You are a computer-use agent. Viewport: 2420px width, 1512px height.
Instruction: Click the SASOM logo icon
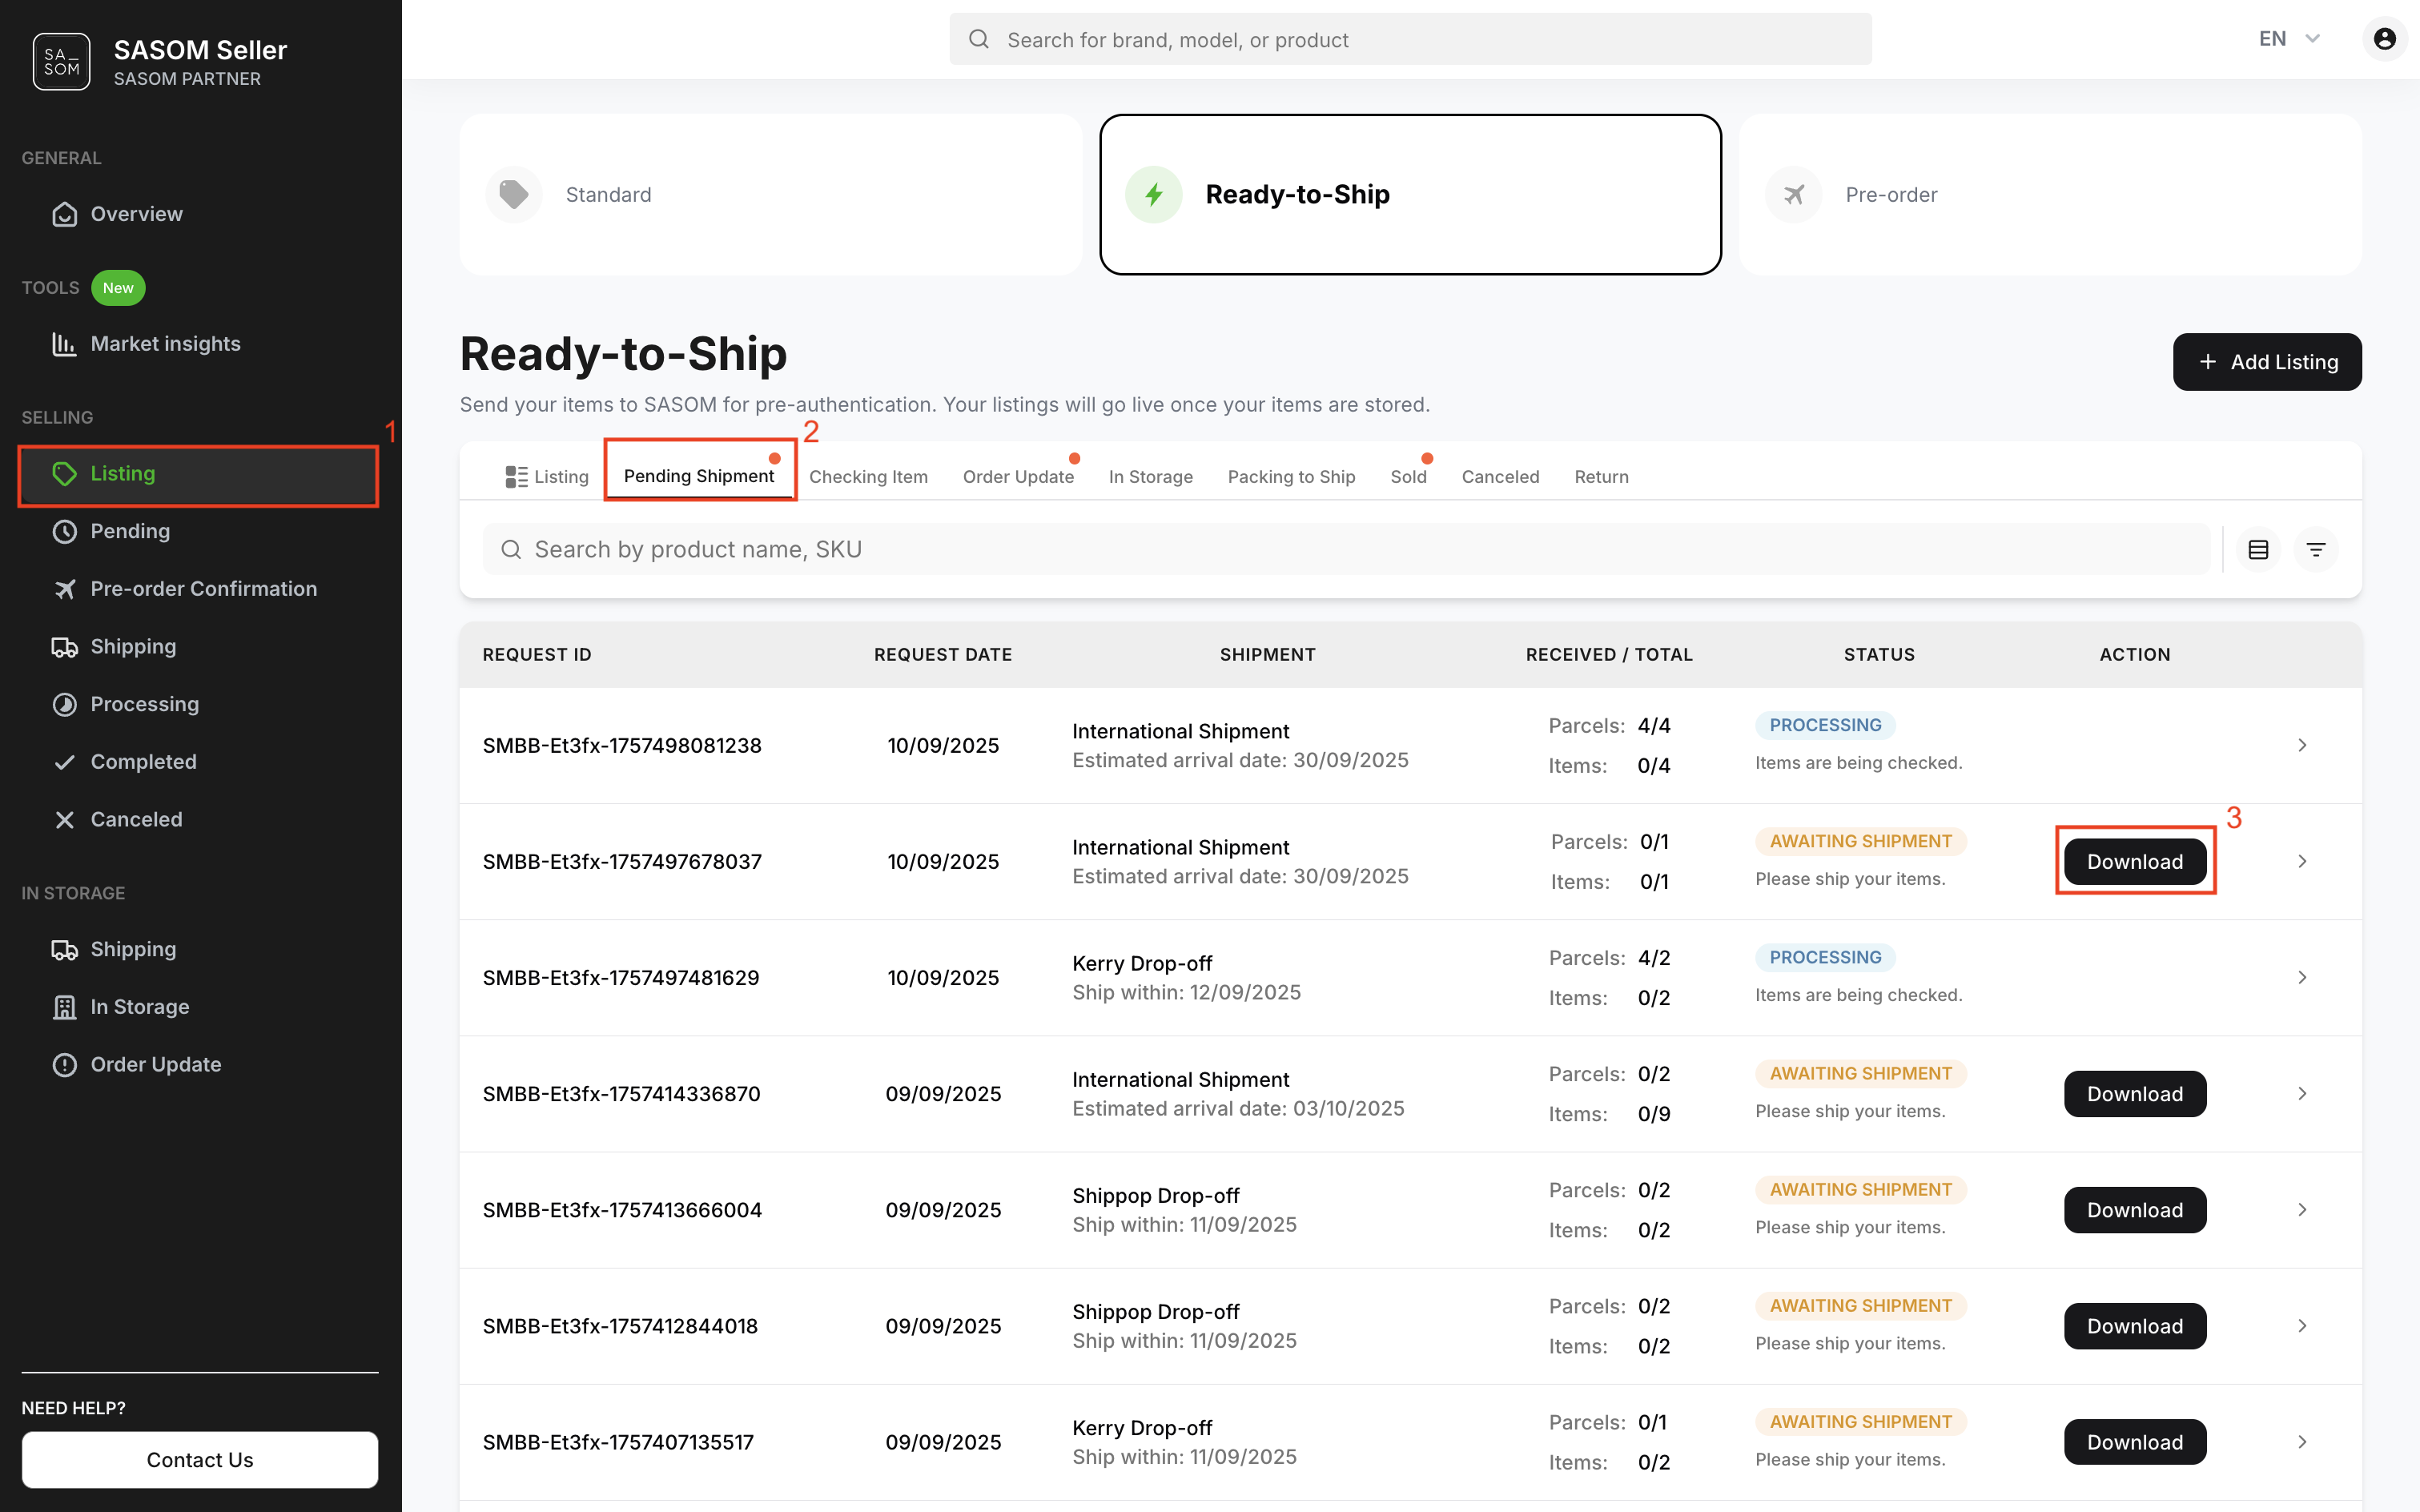click(x=61, y=62)
